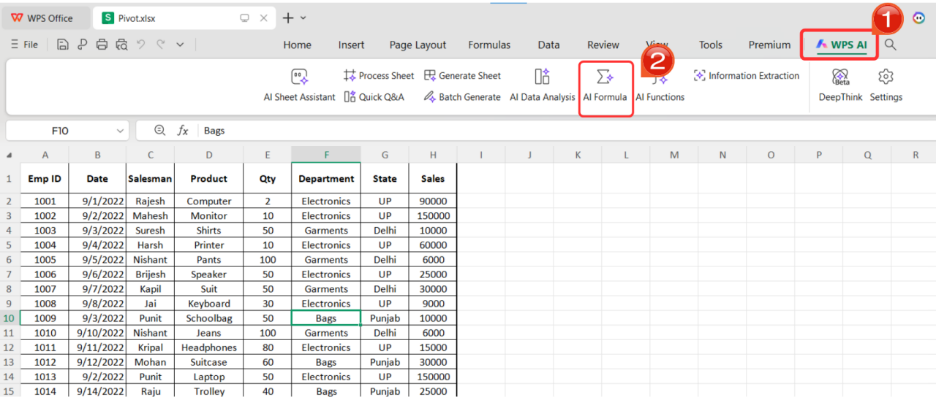Open Print Preview icon
936x400 pixels.
(x=122, y=44)
